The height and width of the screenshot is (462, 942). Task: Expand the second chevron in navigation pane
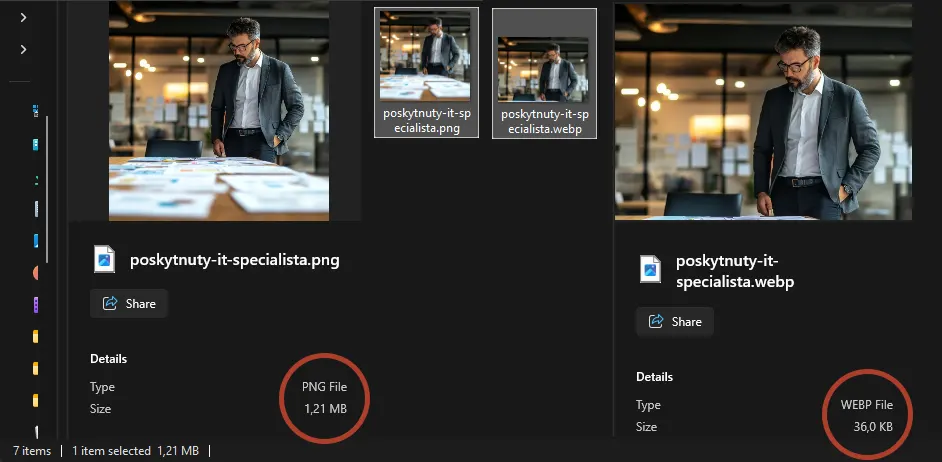23,49
